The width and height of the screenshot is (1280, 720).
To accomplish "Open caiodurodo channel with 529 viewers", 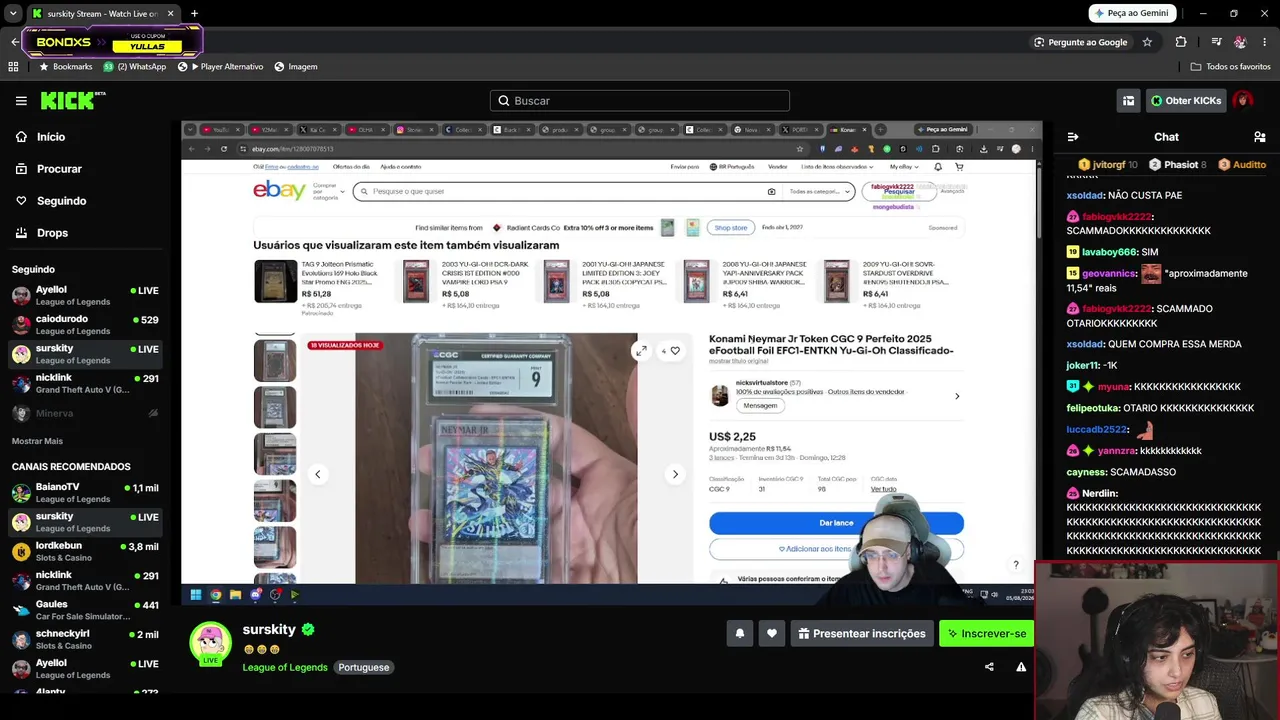I will pos(85,325).
